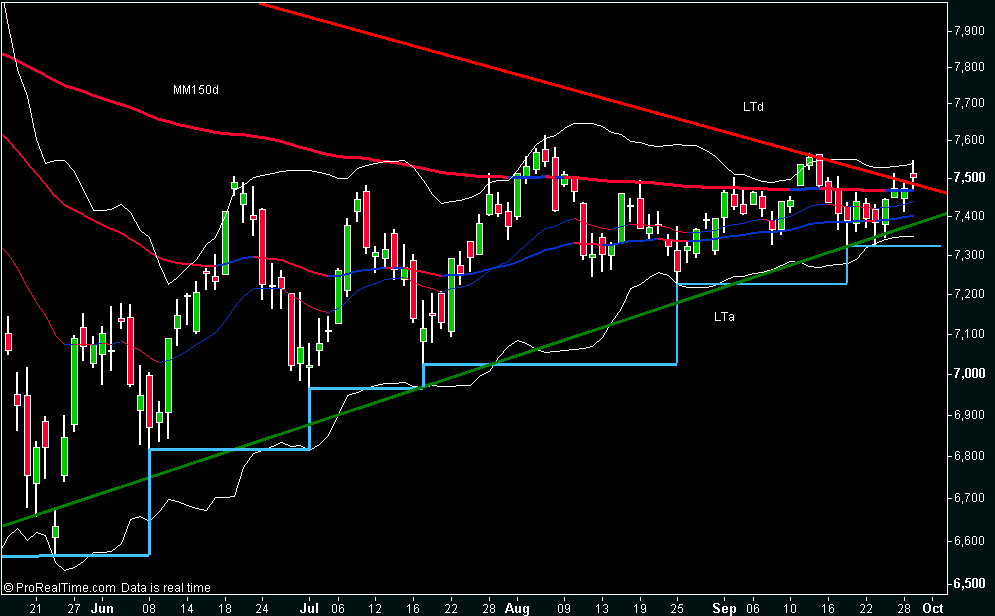This screenshot has height=616, width=995.
Task: Click the 21 date label on time axis
Action: click(x=36, y=608)
